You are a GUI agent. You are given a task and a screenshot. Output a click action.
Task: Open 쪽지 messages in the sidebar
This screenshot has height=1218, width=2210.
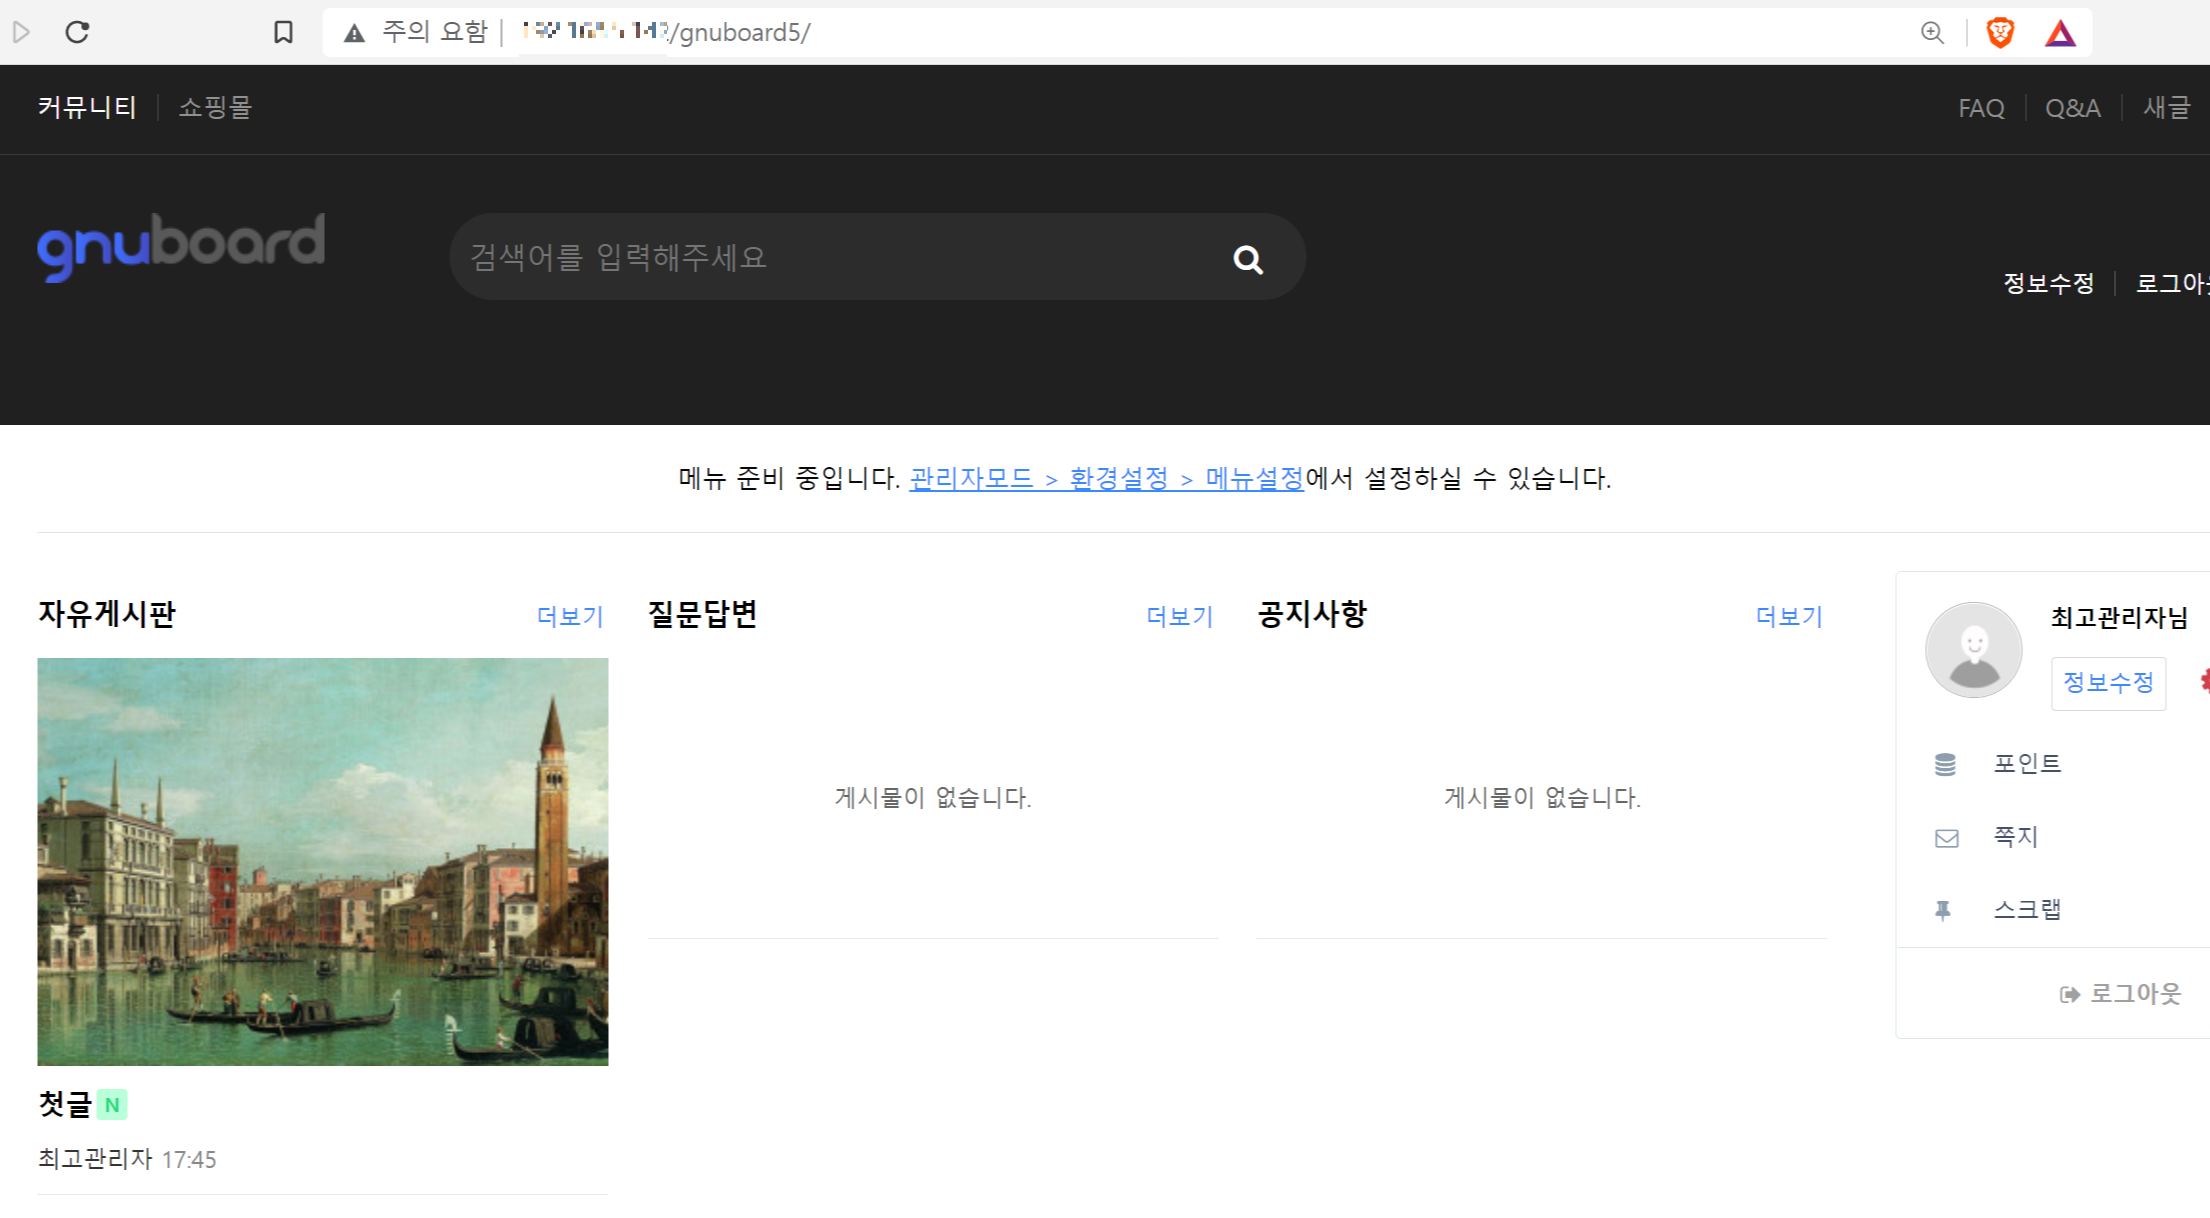pyautogui.click(x=2015, y=837)
